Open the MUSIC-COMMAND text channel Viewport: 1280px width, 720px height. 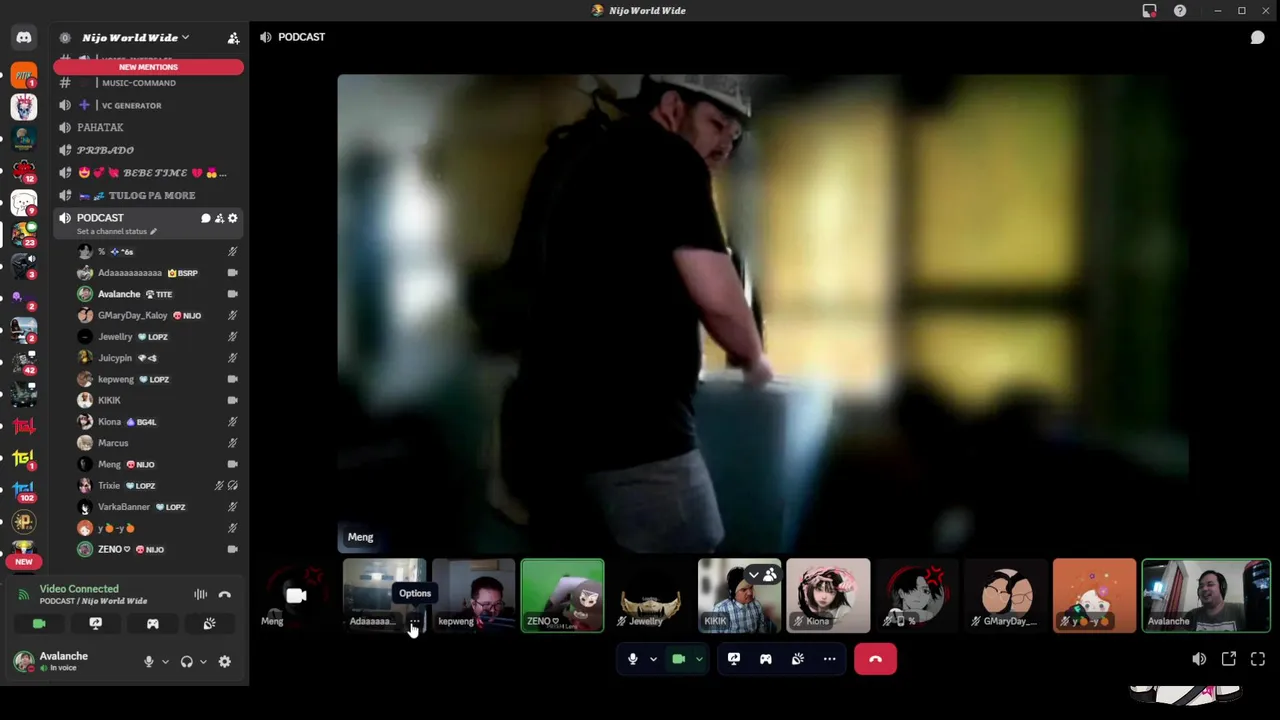click(x=148, y=83)
